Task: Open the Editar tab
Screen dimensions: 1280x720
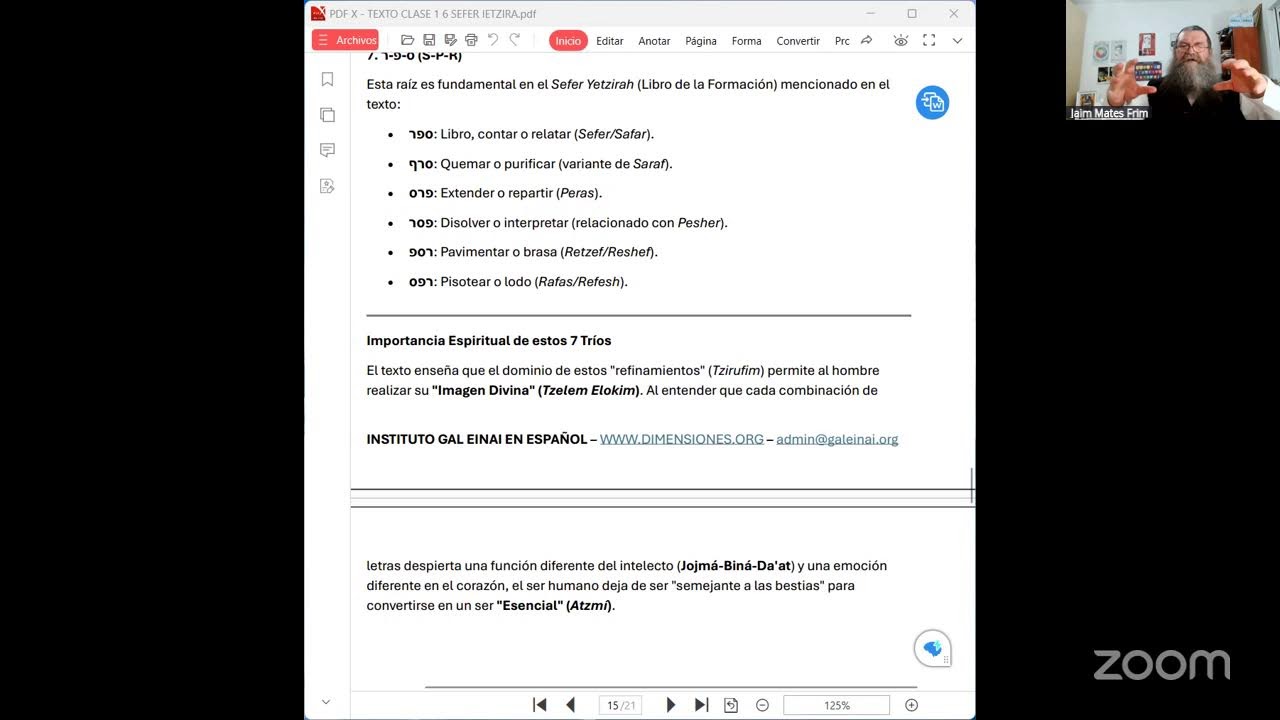Action: (610, 41)
